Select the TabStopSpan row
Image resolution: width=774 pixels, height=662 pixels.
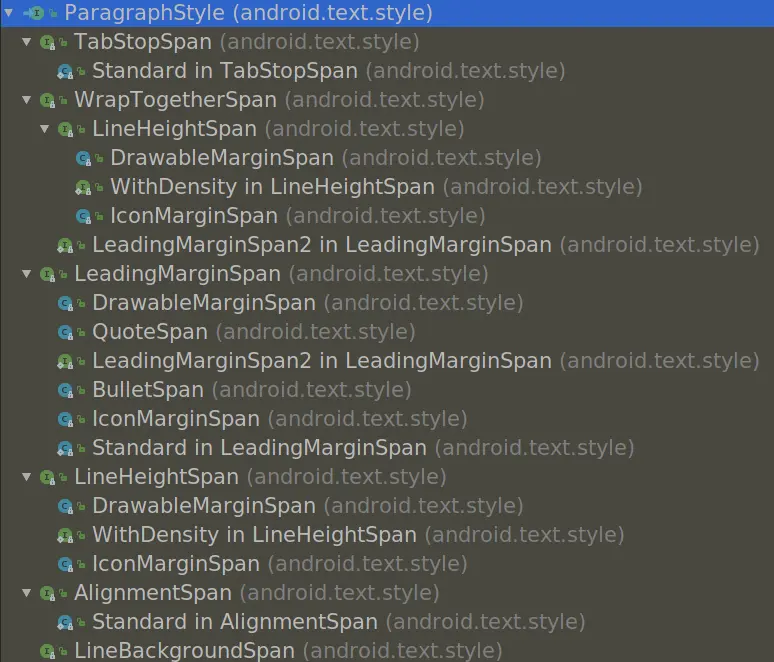pos(387,42)
